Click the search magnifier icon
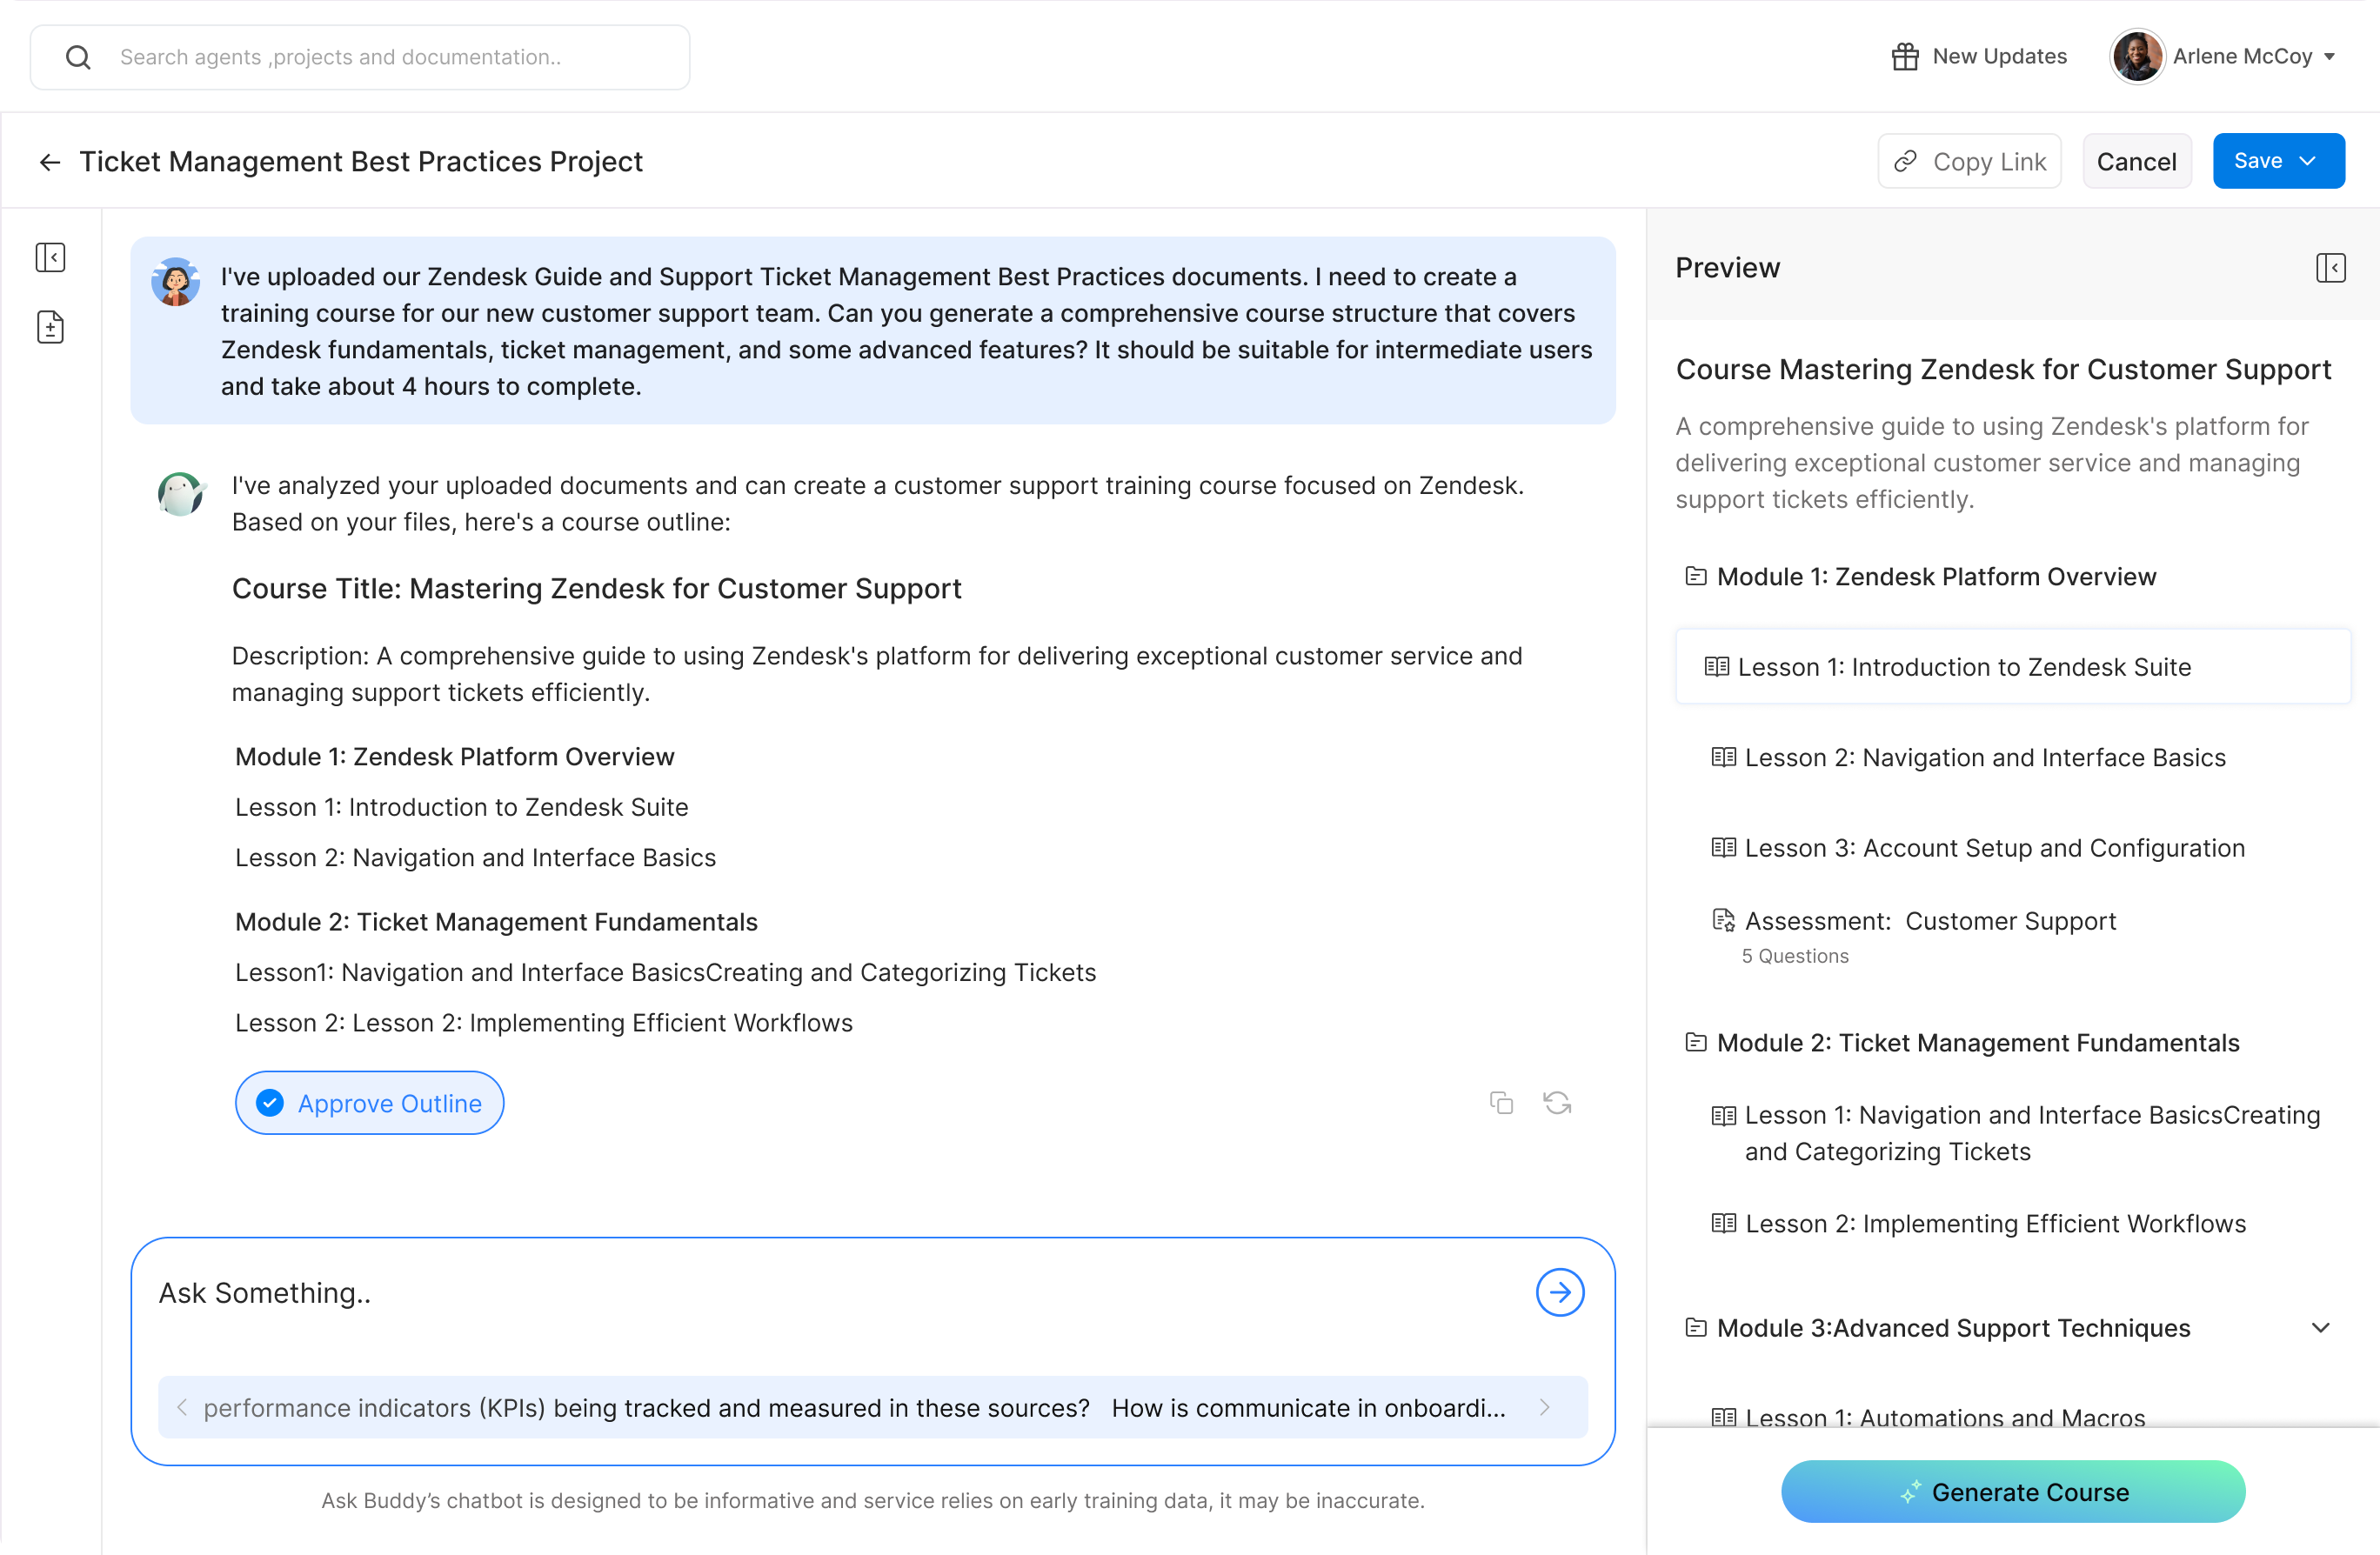The image size is (2380, 1555). [x=78, y=58]
